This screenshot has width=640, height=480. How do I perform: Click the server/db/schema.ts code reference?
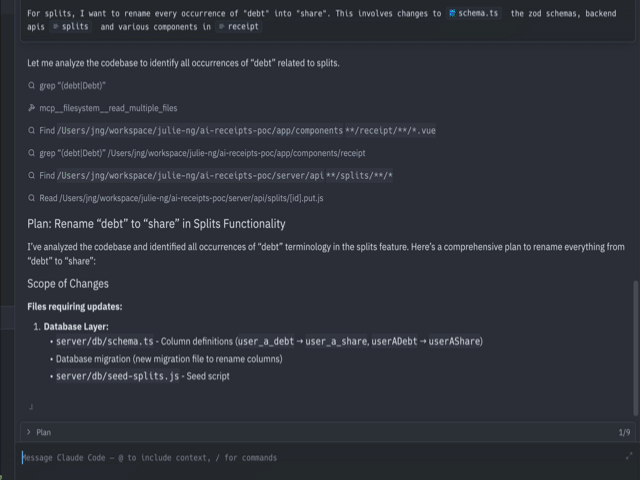(104, 341)
